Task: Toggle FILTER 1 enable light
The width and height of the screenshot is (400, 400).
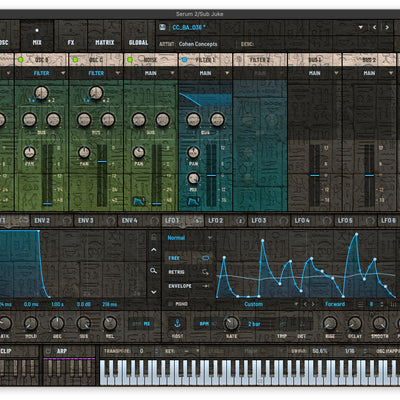Action: tap(185, 60)
